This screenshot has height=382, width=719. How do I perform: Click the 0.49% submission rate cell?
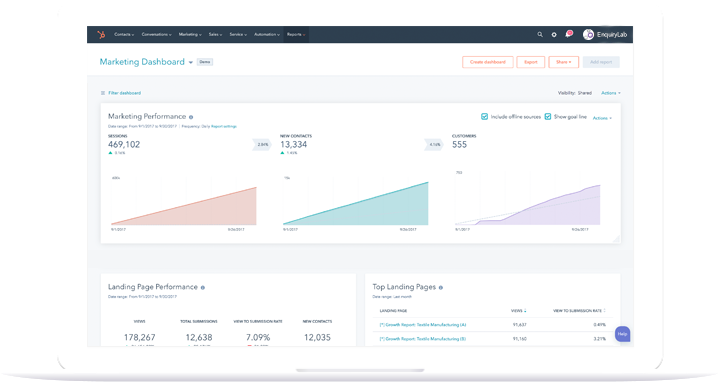click(x=599, y=325)
